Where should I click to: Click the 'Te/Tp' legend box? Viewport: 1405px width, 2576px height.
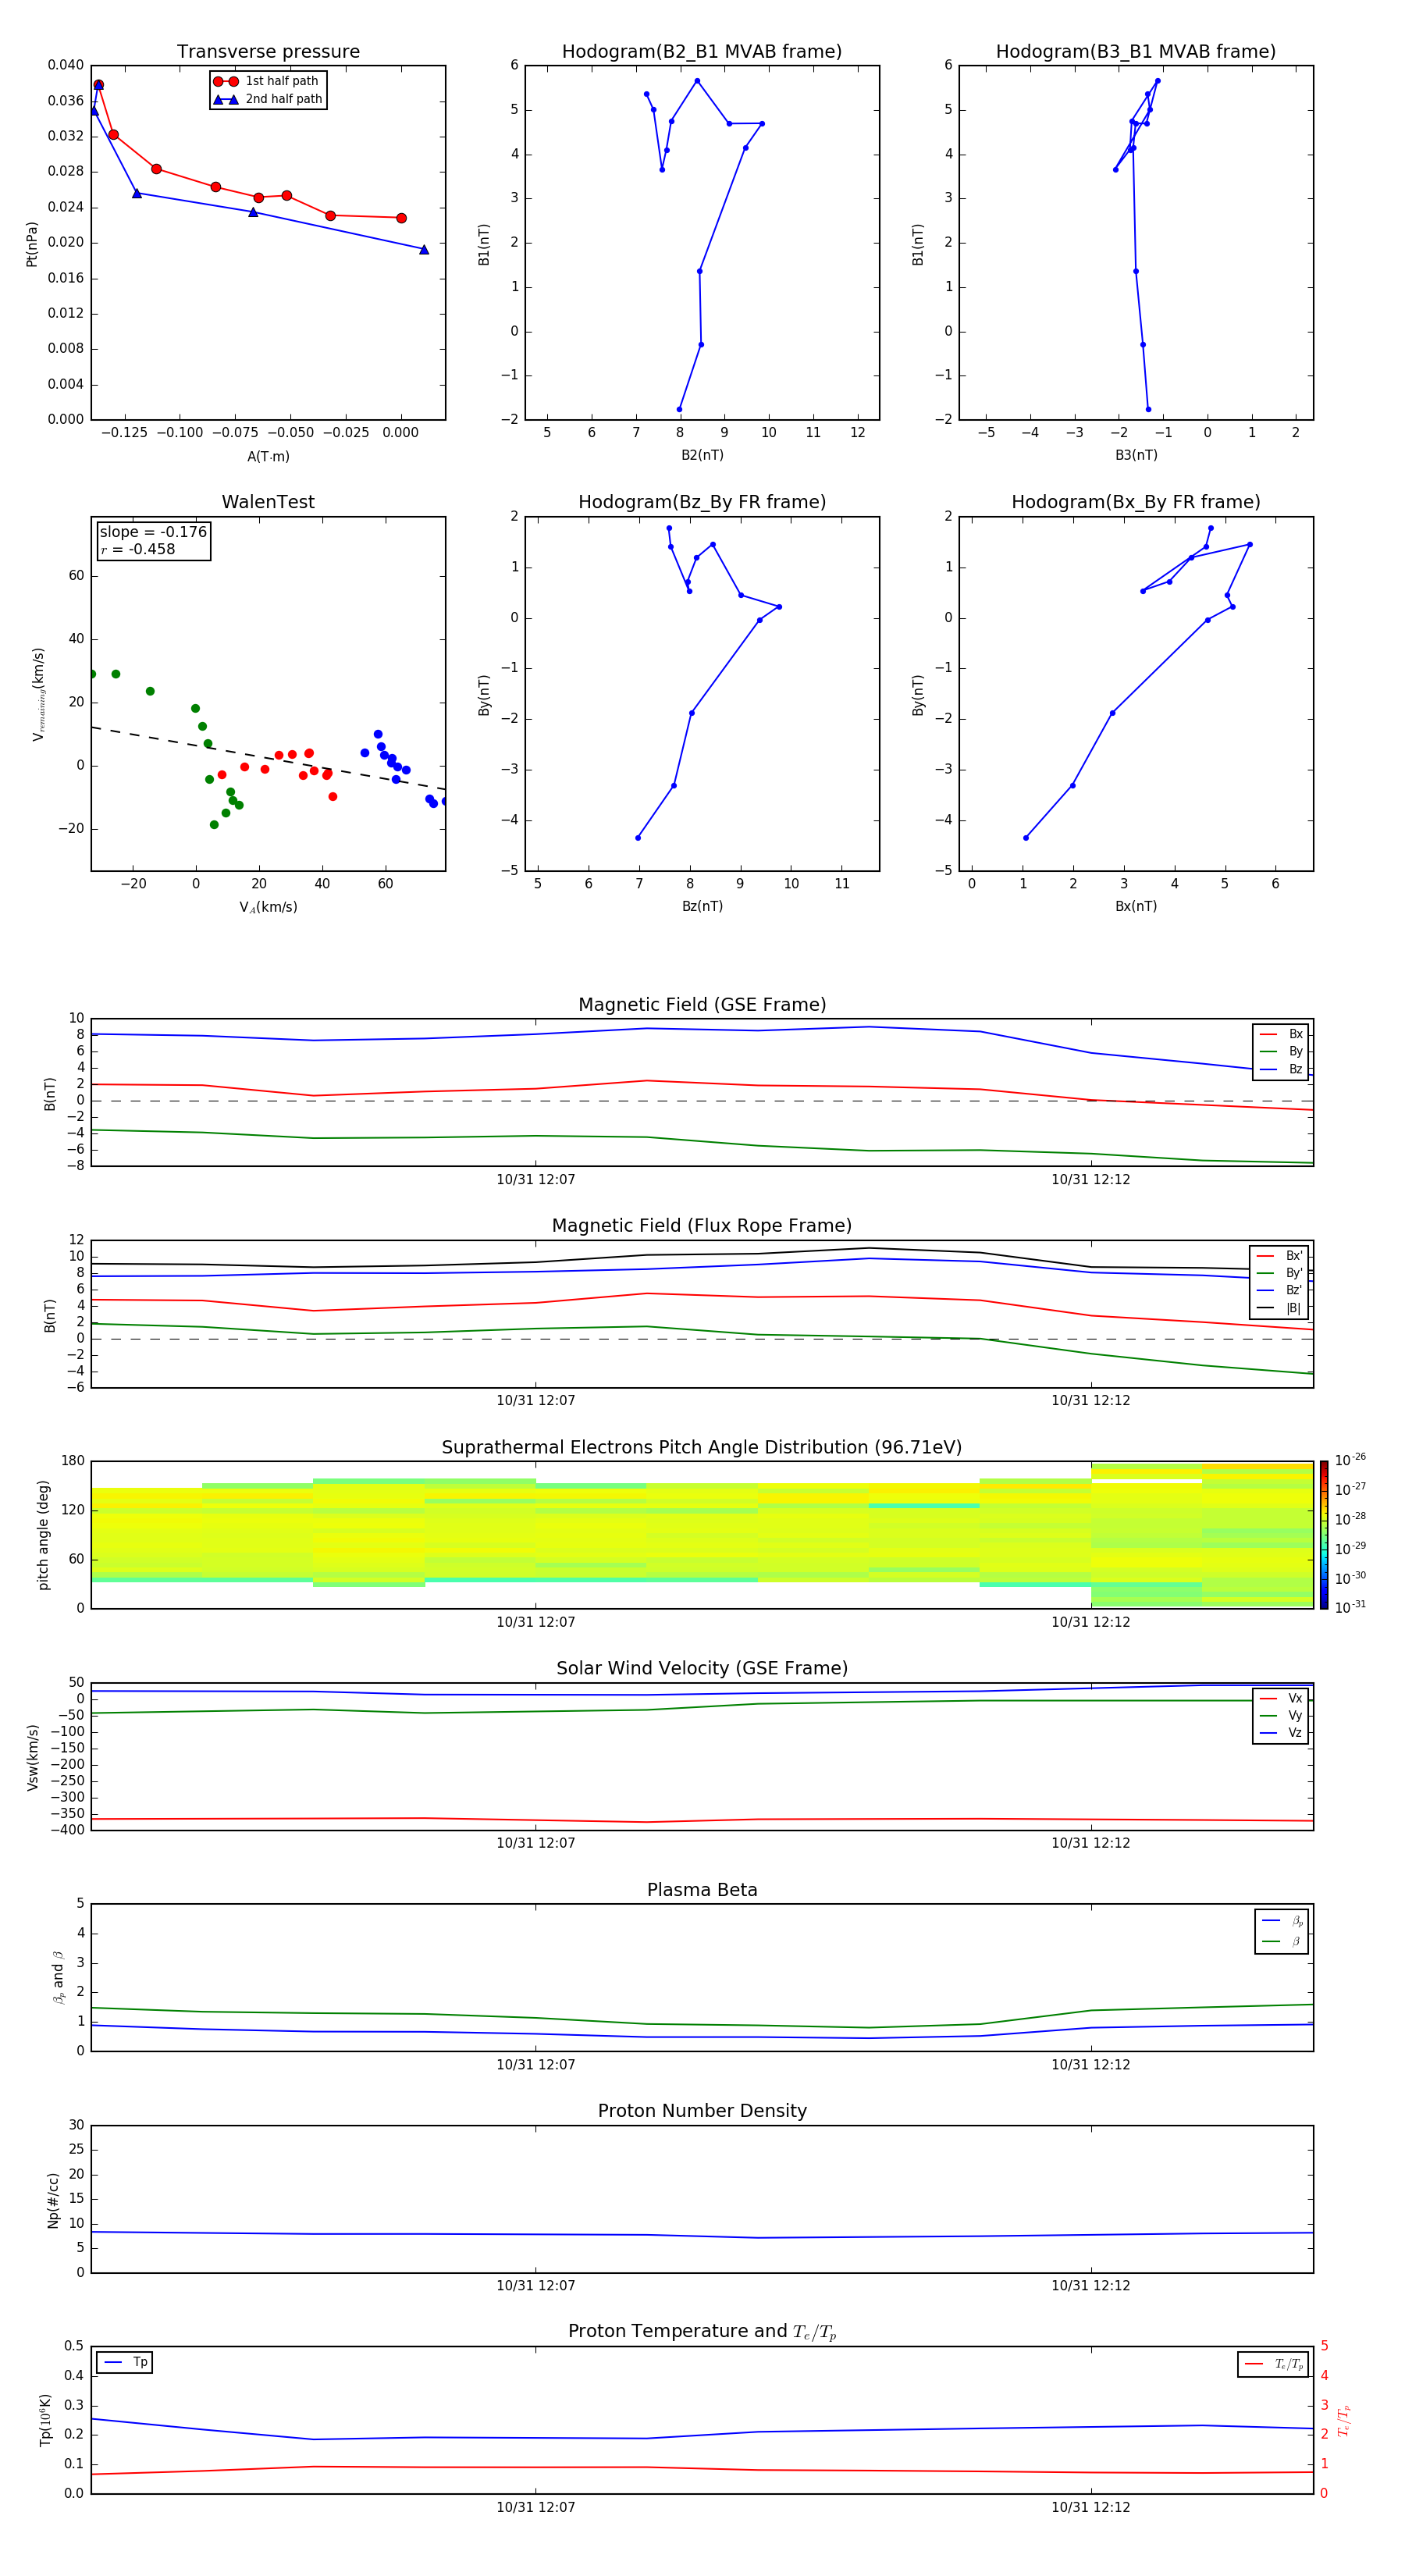pos(1272,2364)
